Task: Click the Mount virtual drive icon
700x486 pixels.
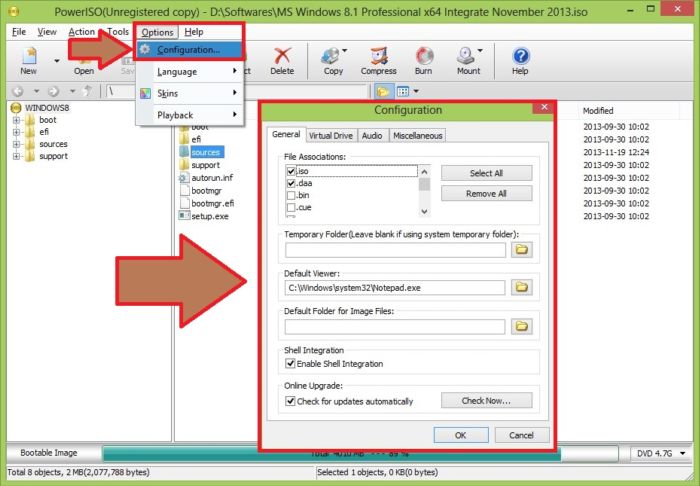Action: pos(468,56)
